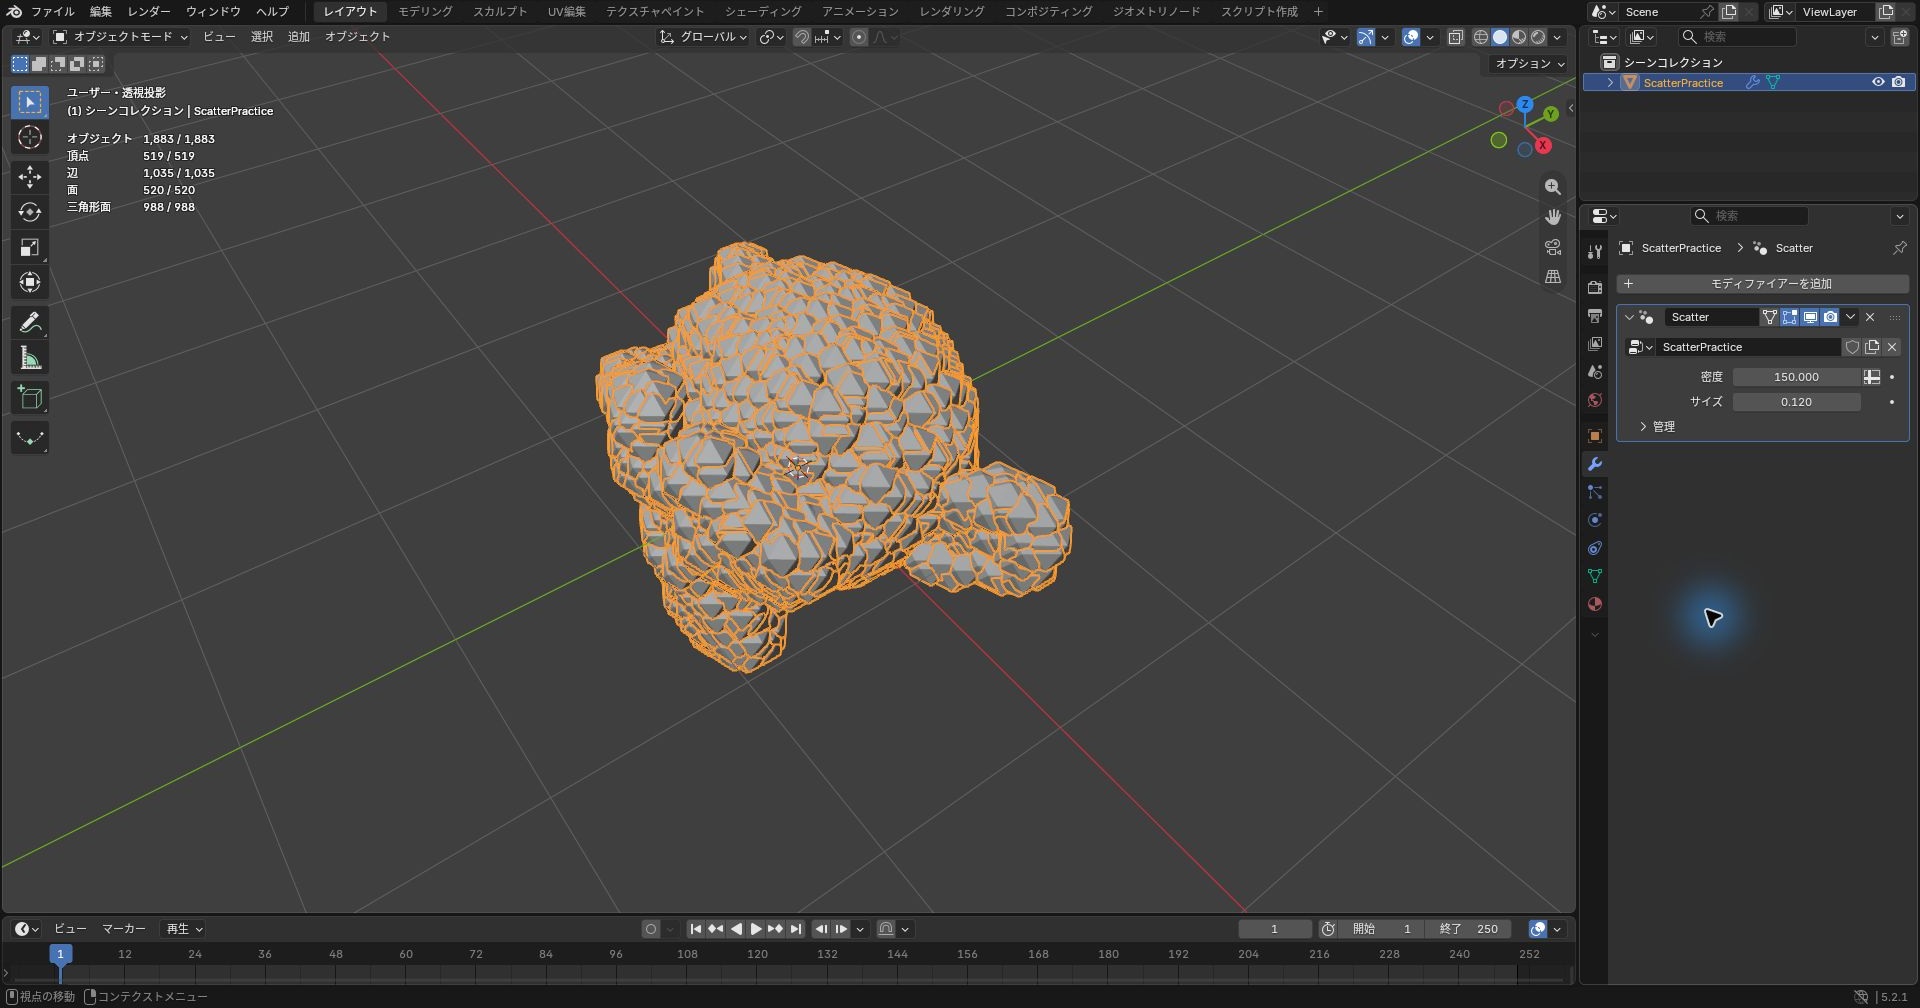Switch to wireframe viewport shading
The image size is (1920, 1008).
tap(1481, 37)
